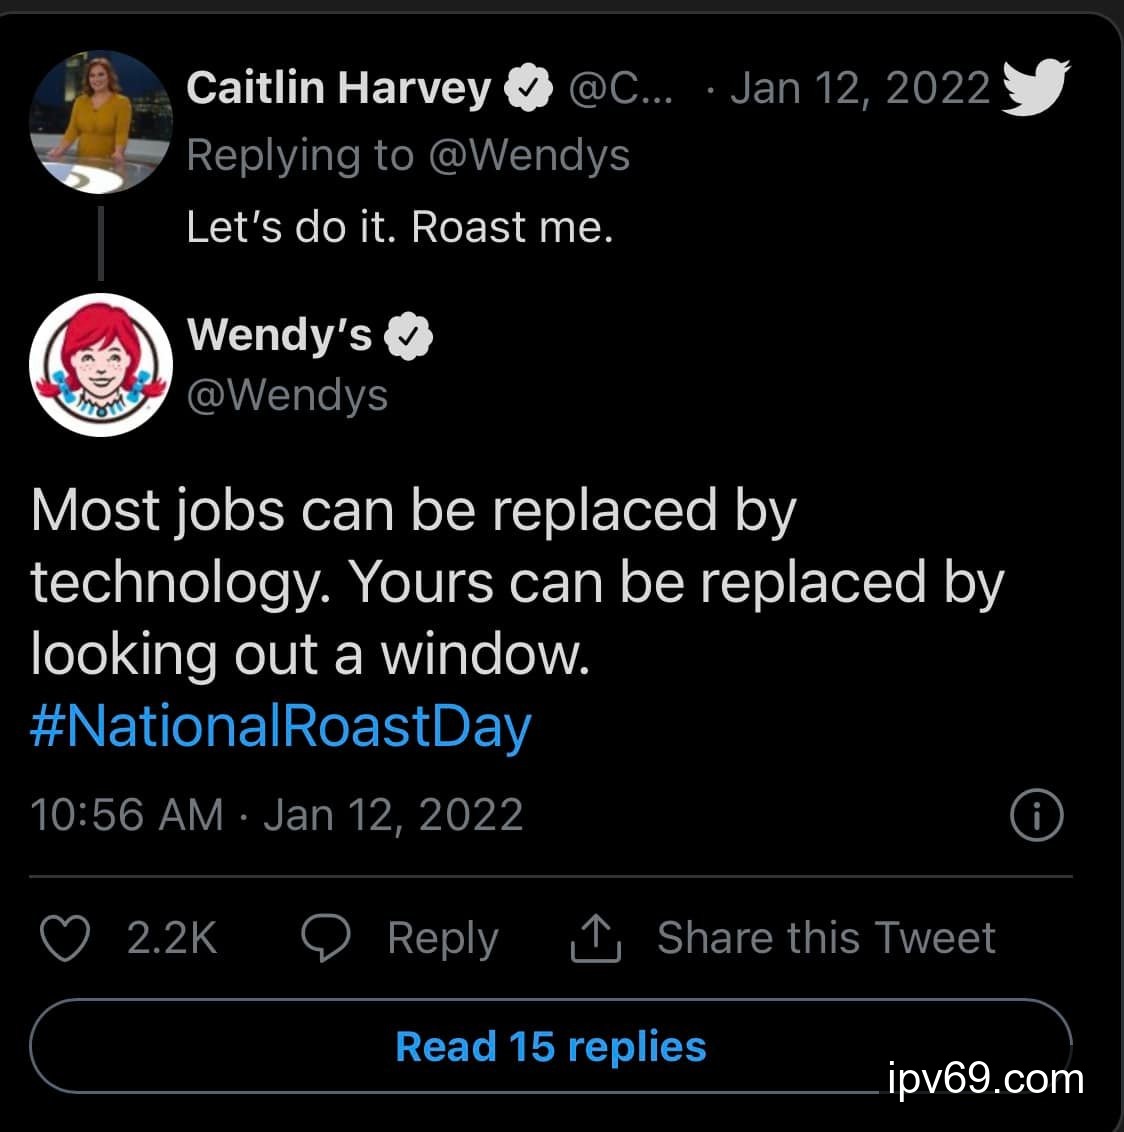The height and width of the screenshot is (1132, 1124).
Task: Like the tweet via heart icon
Action: 64,938
